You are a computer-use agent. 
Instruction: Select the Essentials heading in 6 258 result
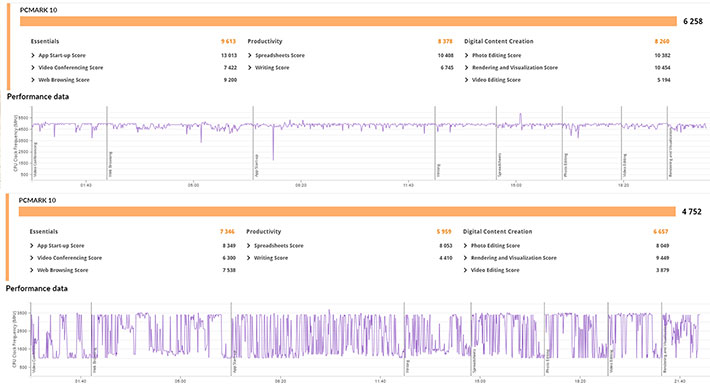[45, 41]
